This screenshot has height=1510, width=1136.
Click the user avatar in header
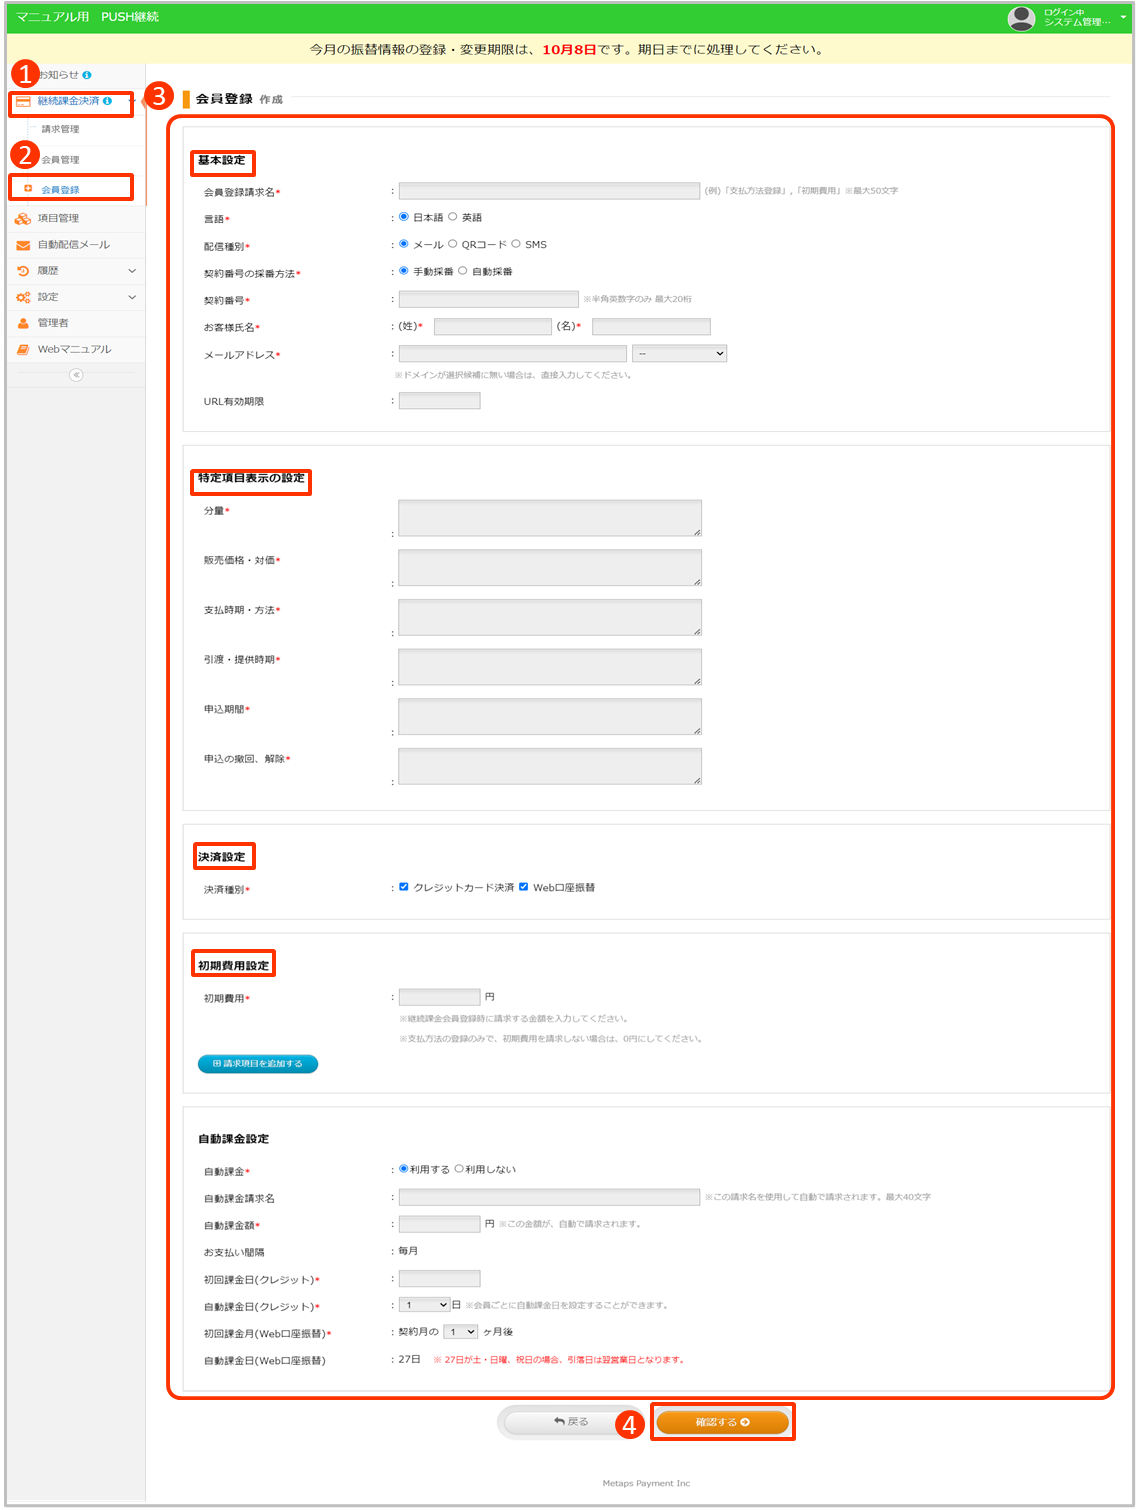[x=1021, y=18]
